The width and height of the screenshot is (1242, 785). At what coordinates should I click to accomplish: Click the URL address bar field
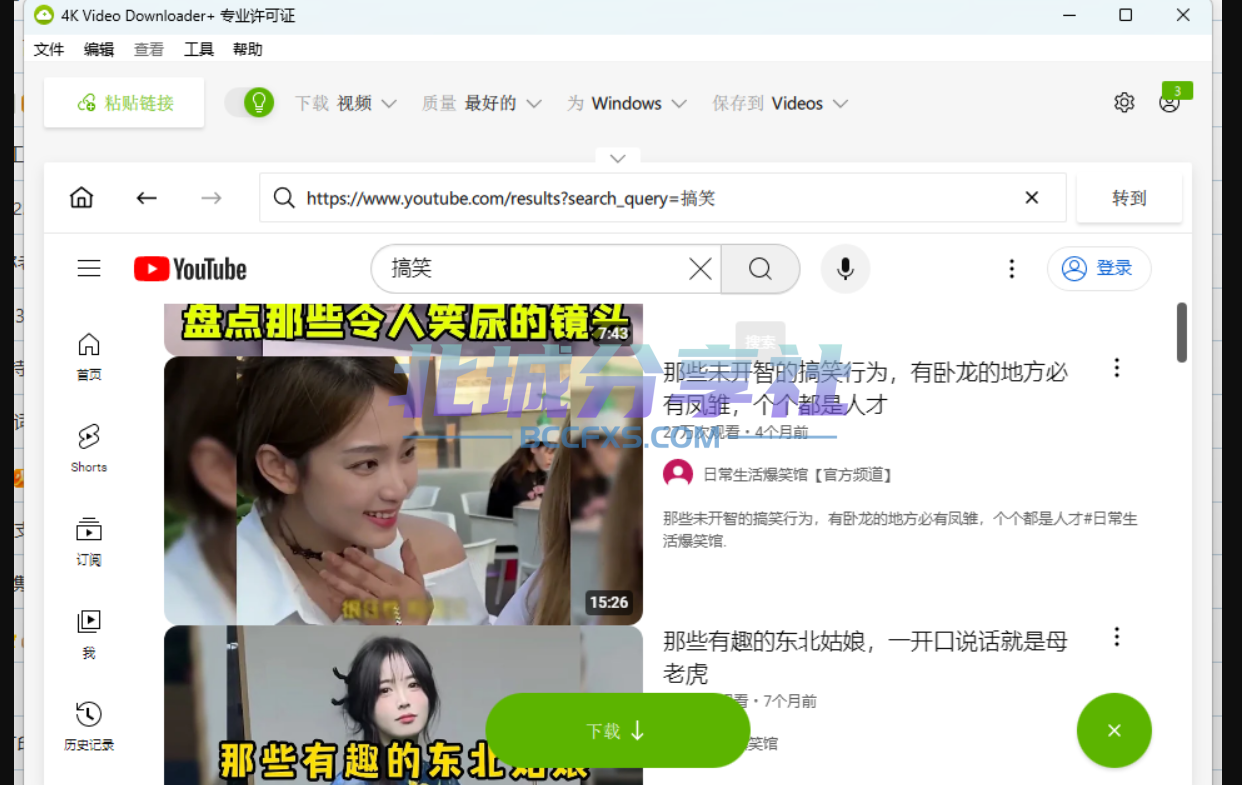662,198
